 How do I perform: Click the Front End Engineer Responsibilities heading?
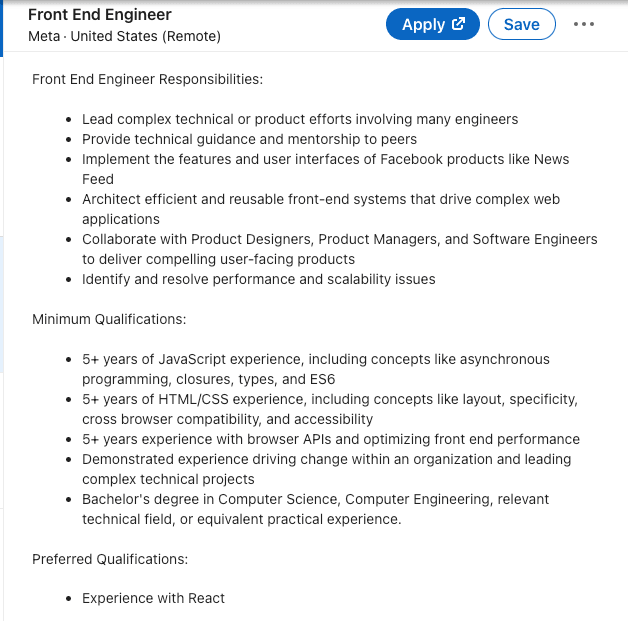(x=148, y=79)
